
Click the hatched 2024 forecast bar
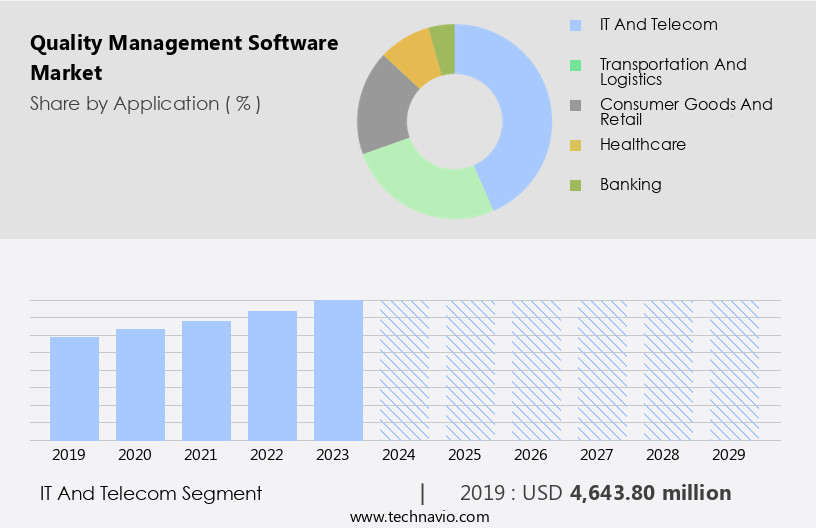click(x=404, y=370)
